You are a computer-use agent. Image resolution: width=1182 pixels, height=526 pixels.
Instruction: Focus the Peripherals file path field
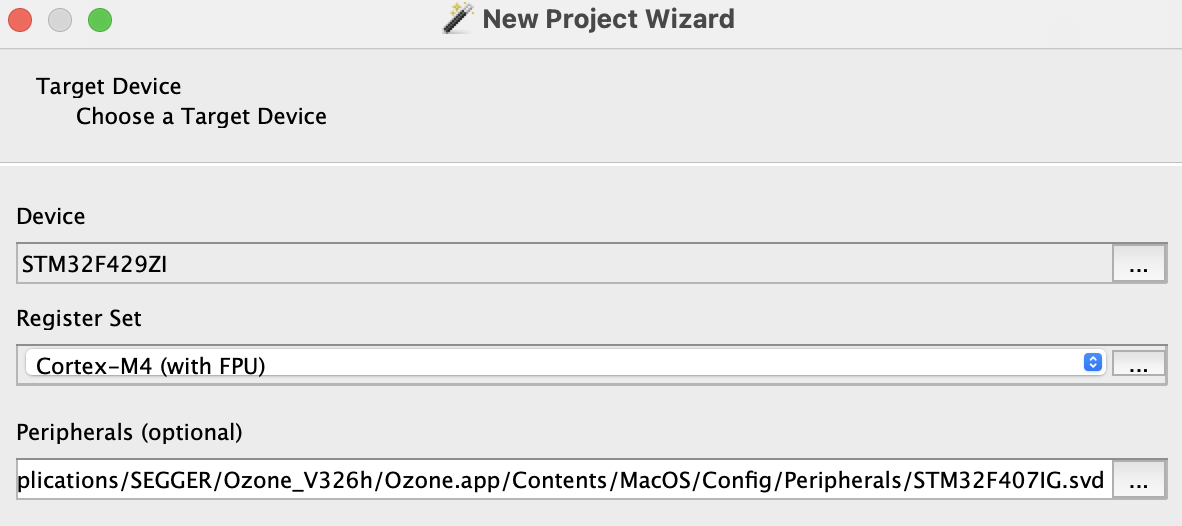[565, 479]
